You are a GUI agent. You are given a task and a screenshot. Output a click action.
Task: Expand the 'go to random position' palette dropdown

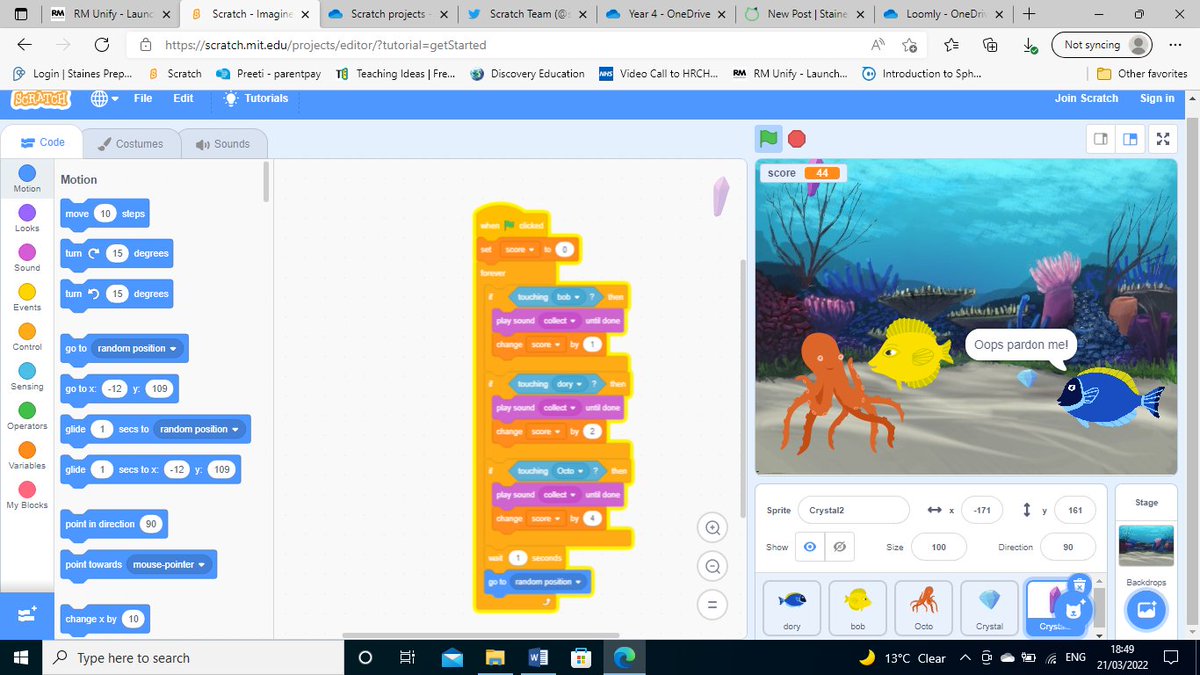pos(135,348)
